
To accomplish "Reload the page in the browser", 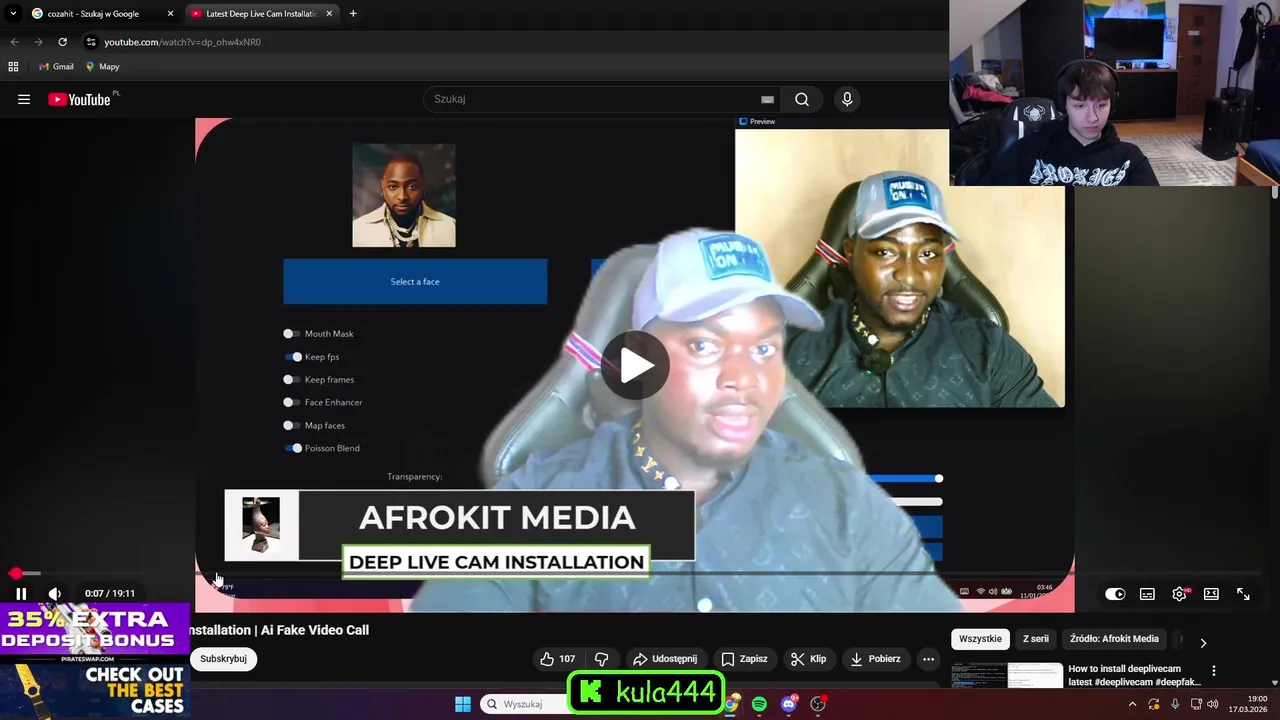I will point(62,42).
